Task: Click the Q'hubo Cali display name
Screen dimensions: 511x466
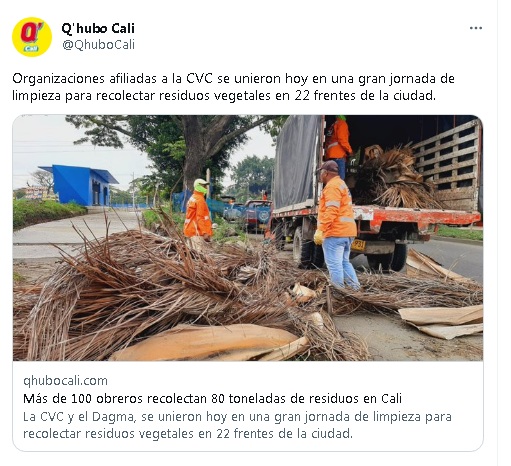Action: click(98, 28)
